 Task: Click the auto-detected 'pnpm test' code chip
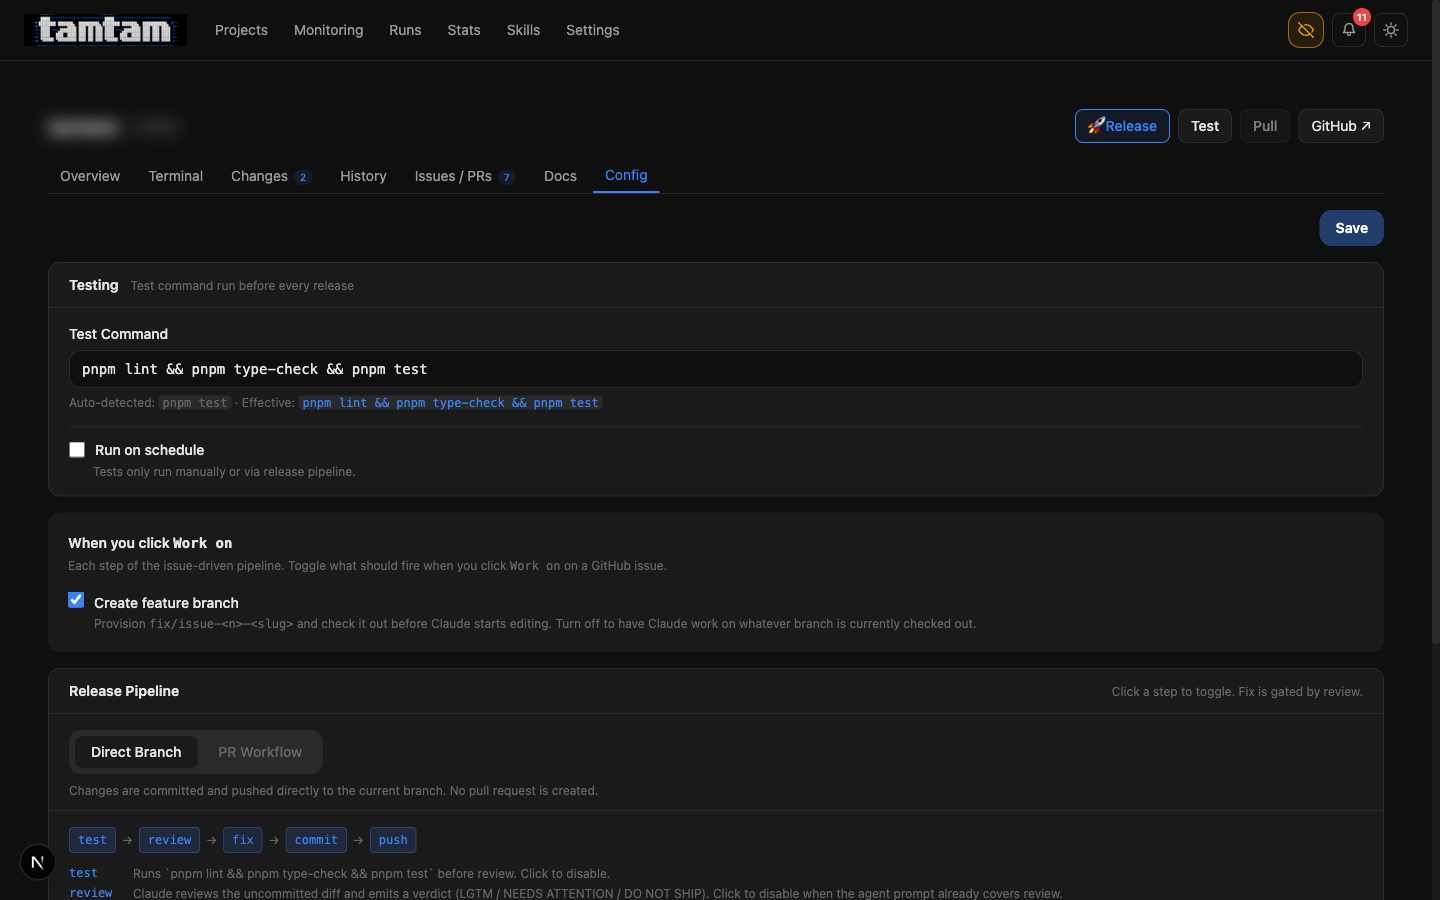pyautogui.click(x=195, y=403)
